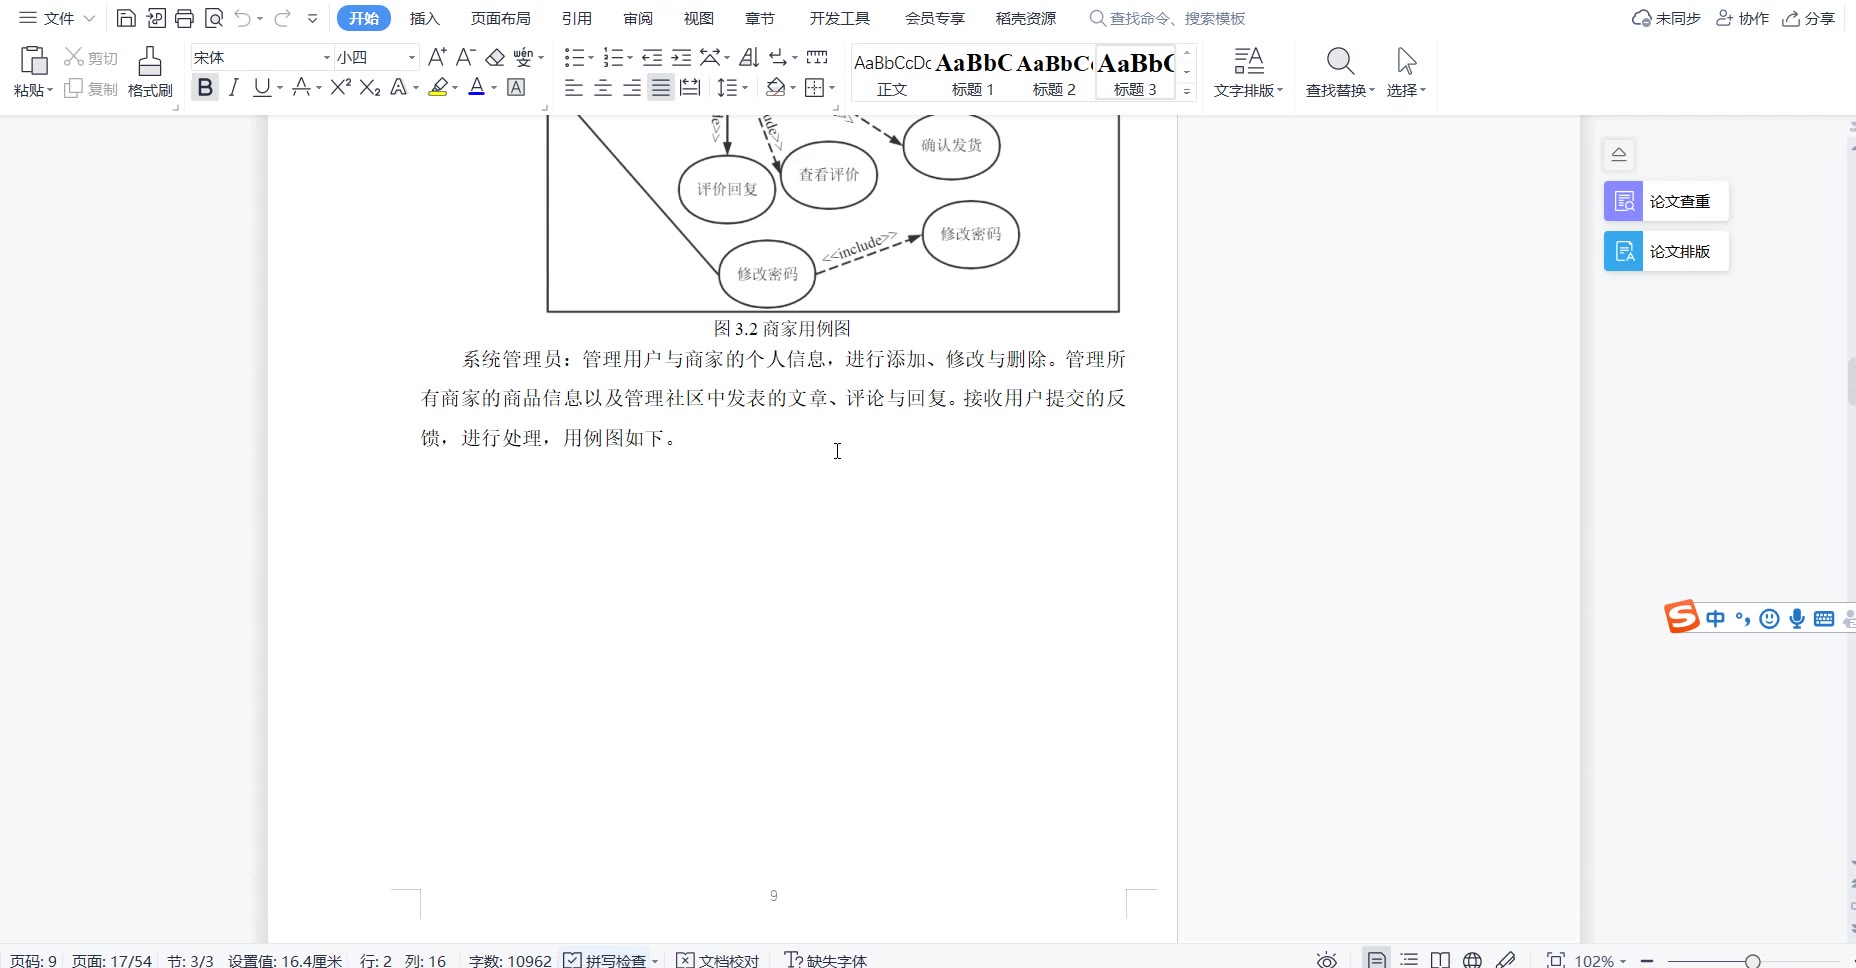Click the 论文排版 button
1856x968 pixels.
[x=1666, y=251]
